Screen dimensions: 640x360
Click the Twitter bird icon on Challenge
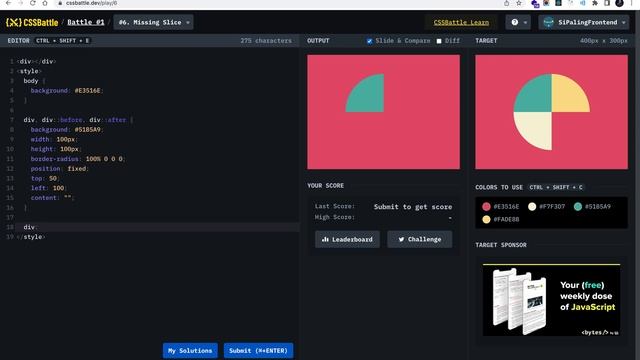pos(401,240)
